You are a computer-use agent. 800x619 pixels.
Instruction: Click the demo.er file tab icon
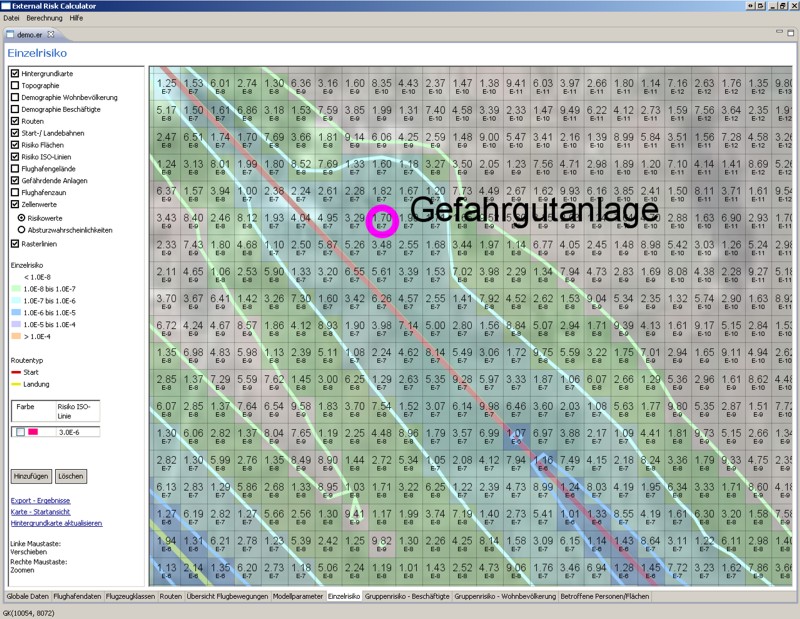11,35
